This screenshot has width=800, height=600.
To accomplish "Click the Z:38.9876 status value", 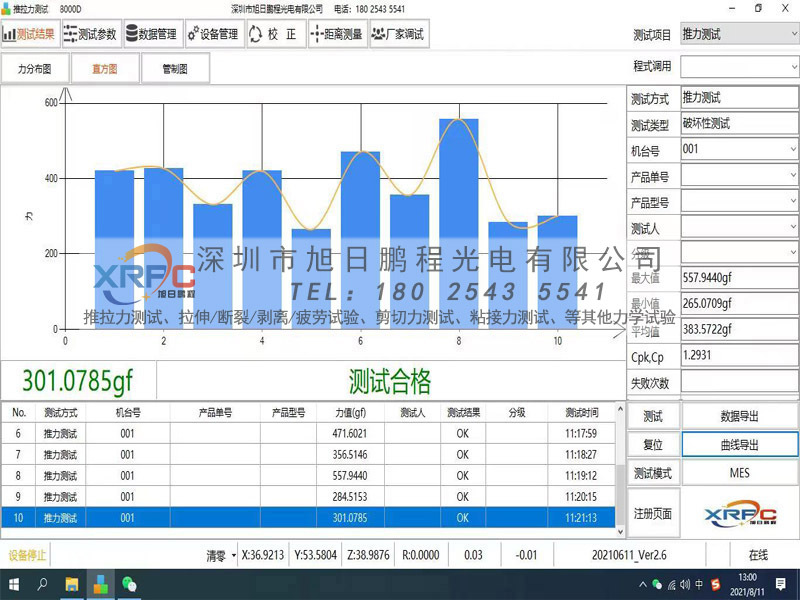I will 368,555.
